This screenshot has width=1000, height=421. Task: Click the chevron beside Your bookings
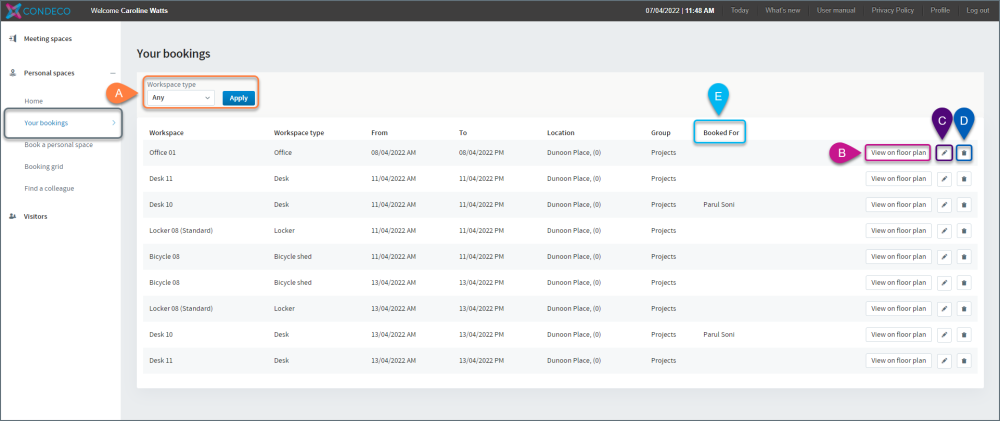coord(114,122)
